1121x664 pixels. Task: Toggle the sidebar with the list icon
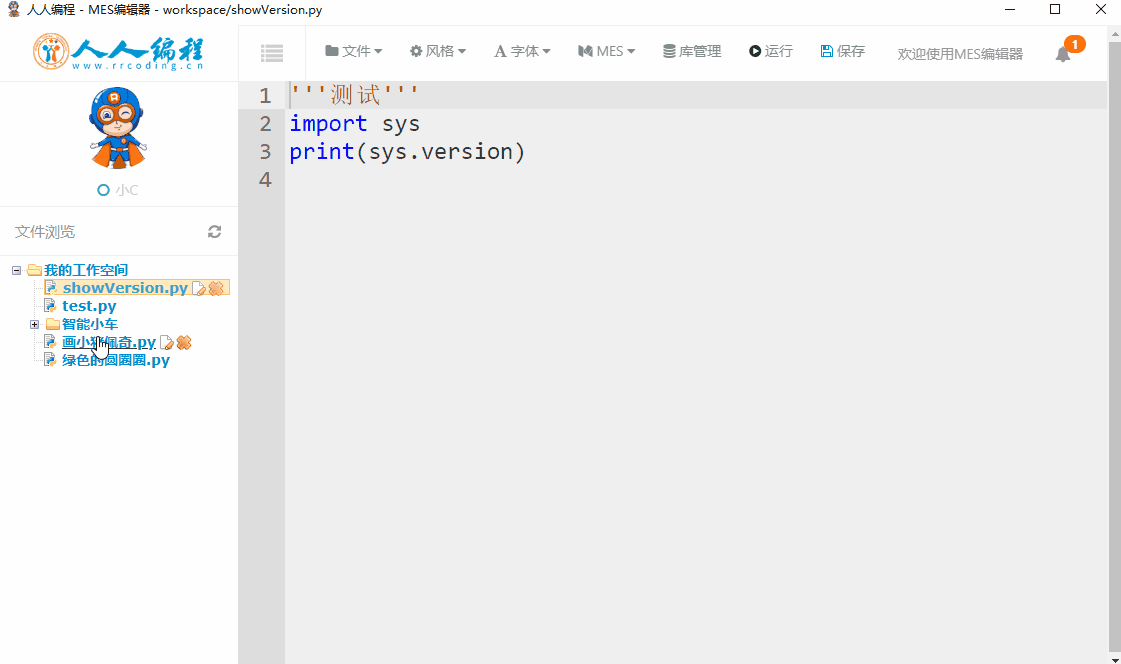point(271,53)
